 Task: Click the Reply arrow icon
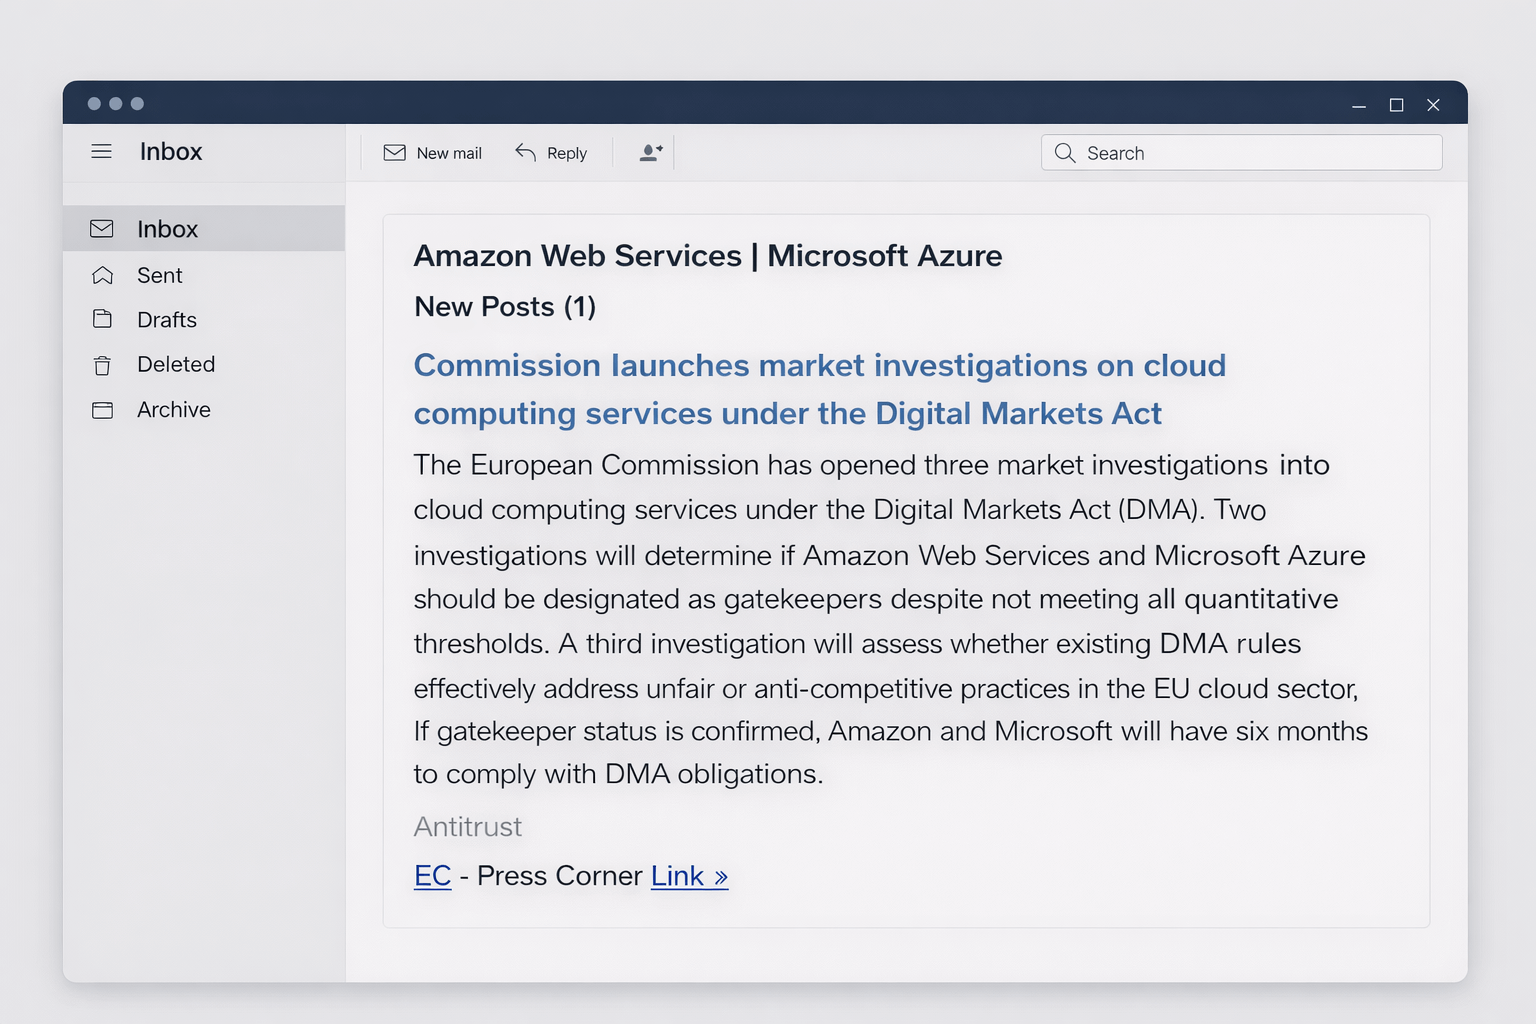[x=526, y=152]
